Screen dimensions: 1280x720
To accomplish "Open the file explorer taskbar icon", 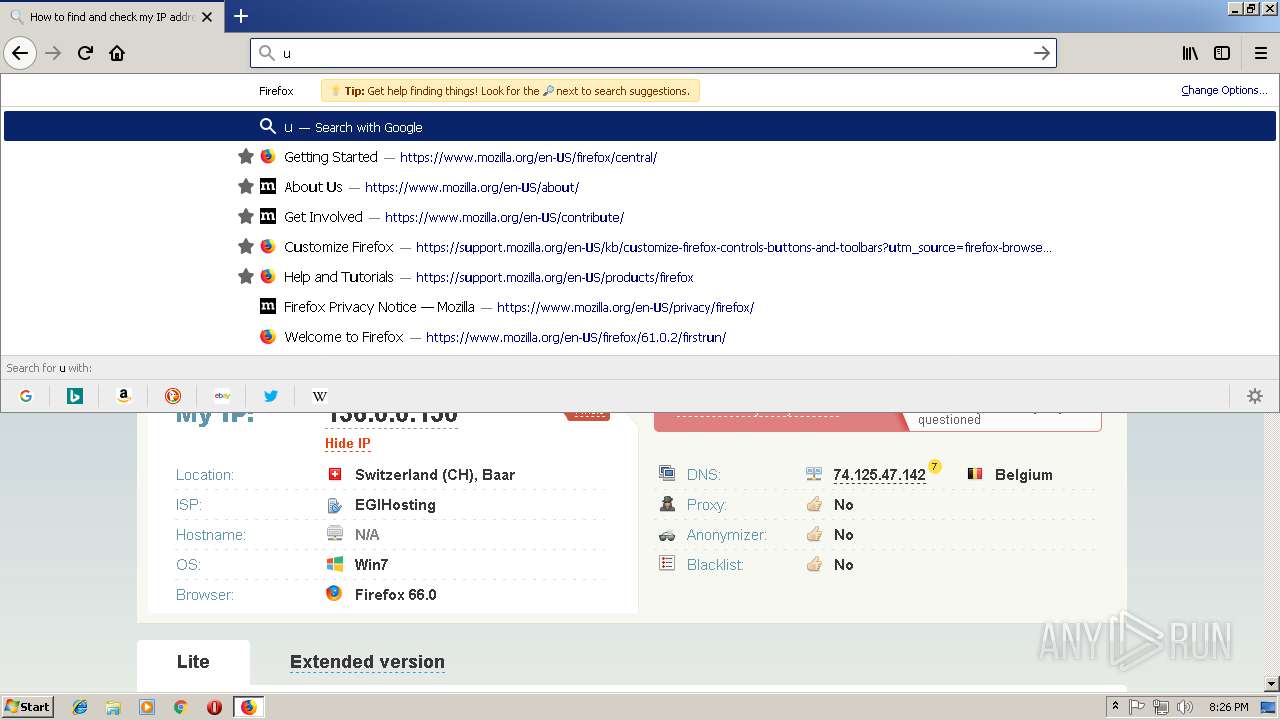I will [x=113, y=707].
